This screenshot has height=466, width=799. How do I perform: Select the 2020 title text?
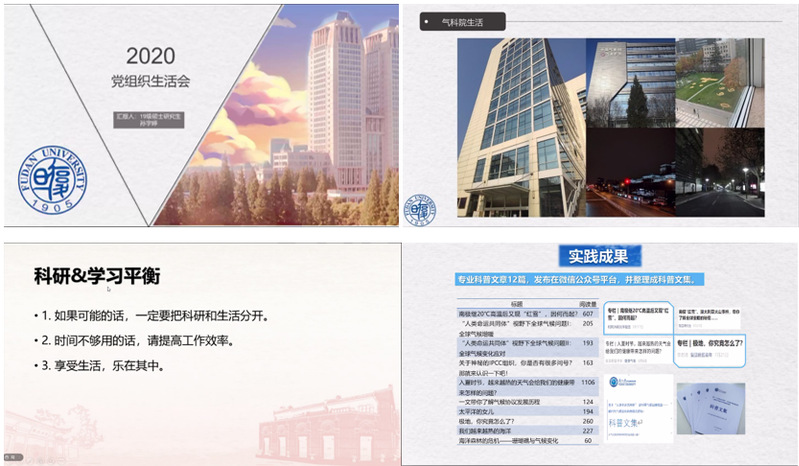pos(150,56)
